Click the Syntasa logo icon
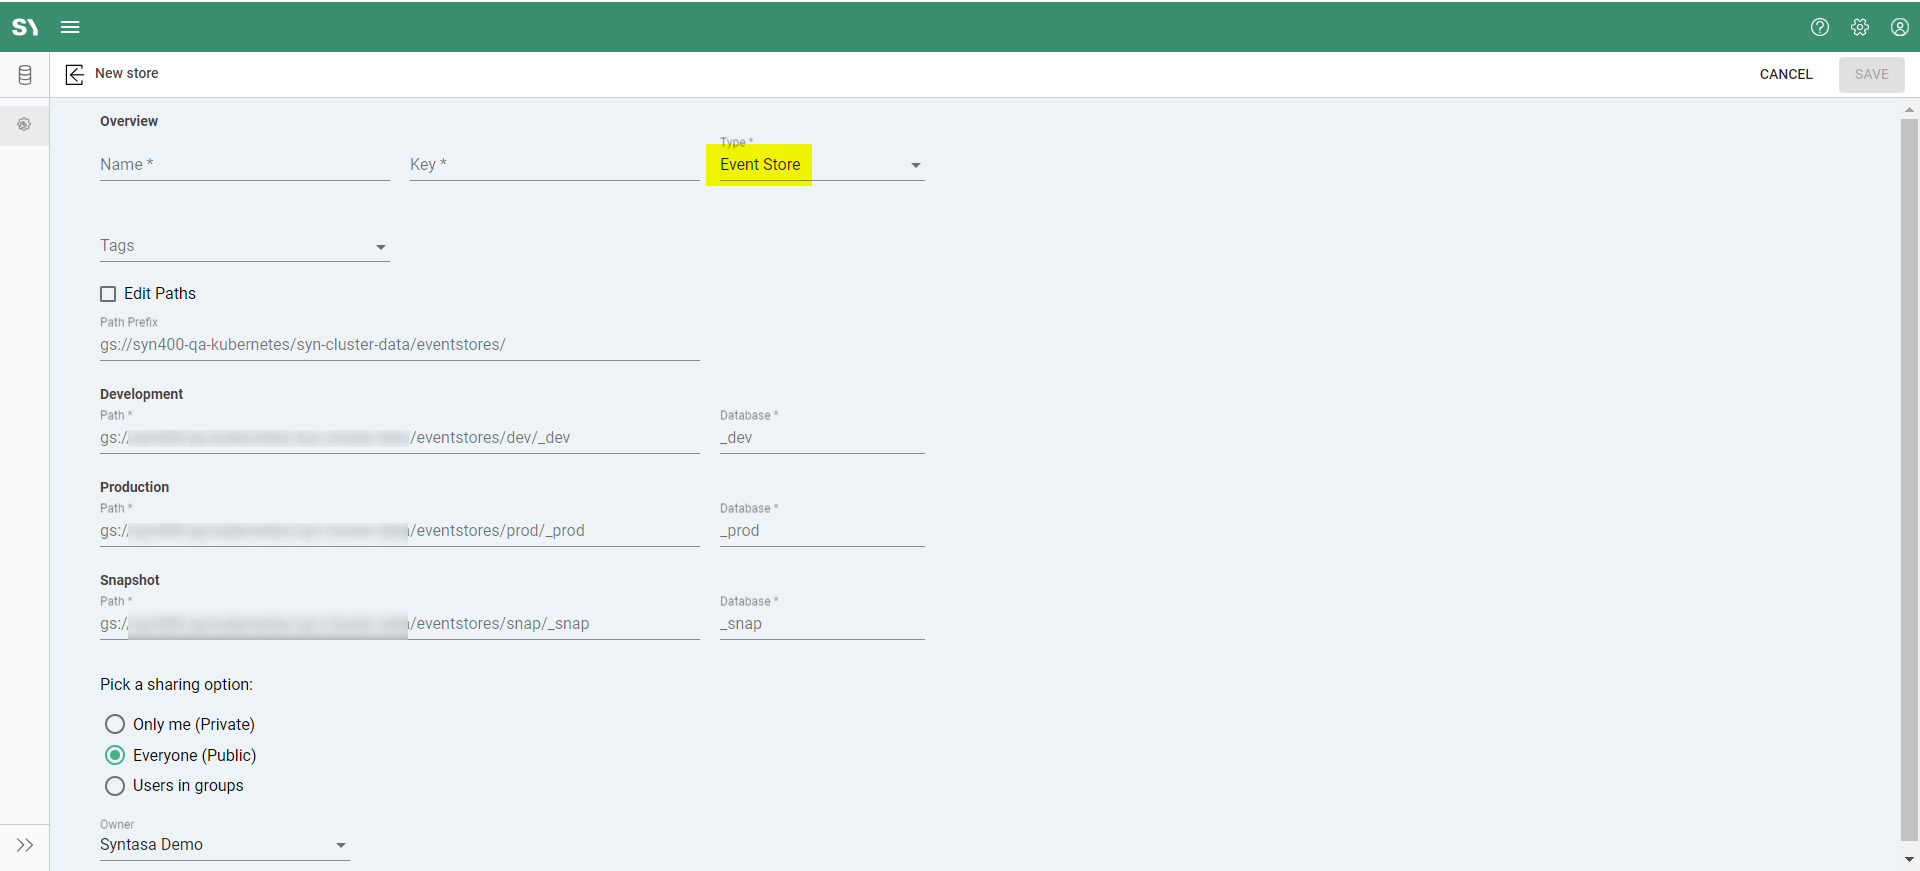 [25, 27]
